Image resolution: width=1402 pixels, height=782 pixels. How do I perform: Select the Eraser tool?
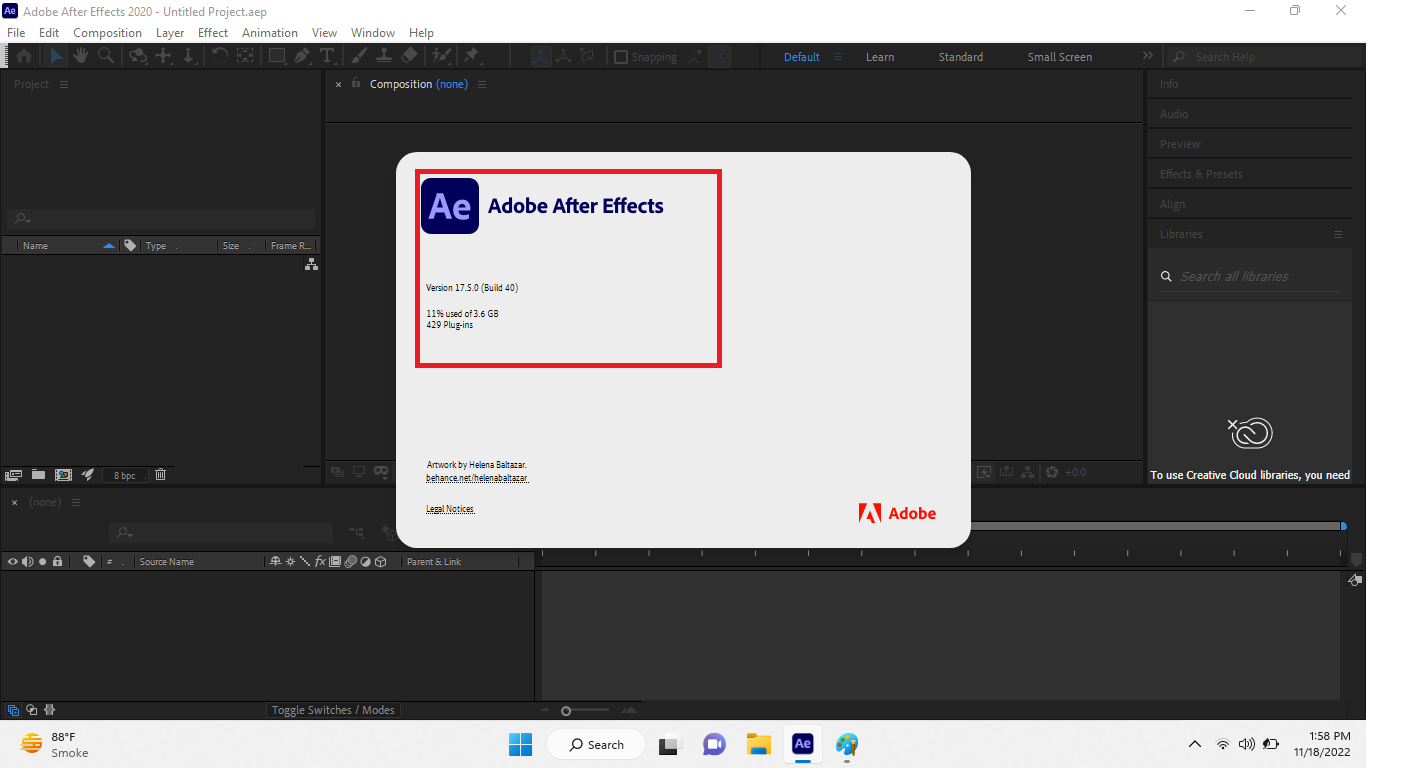(x=410, y=57)
